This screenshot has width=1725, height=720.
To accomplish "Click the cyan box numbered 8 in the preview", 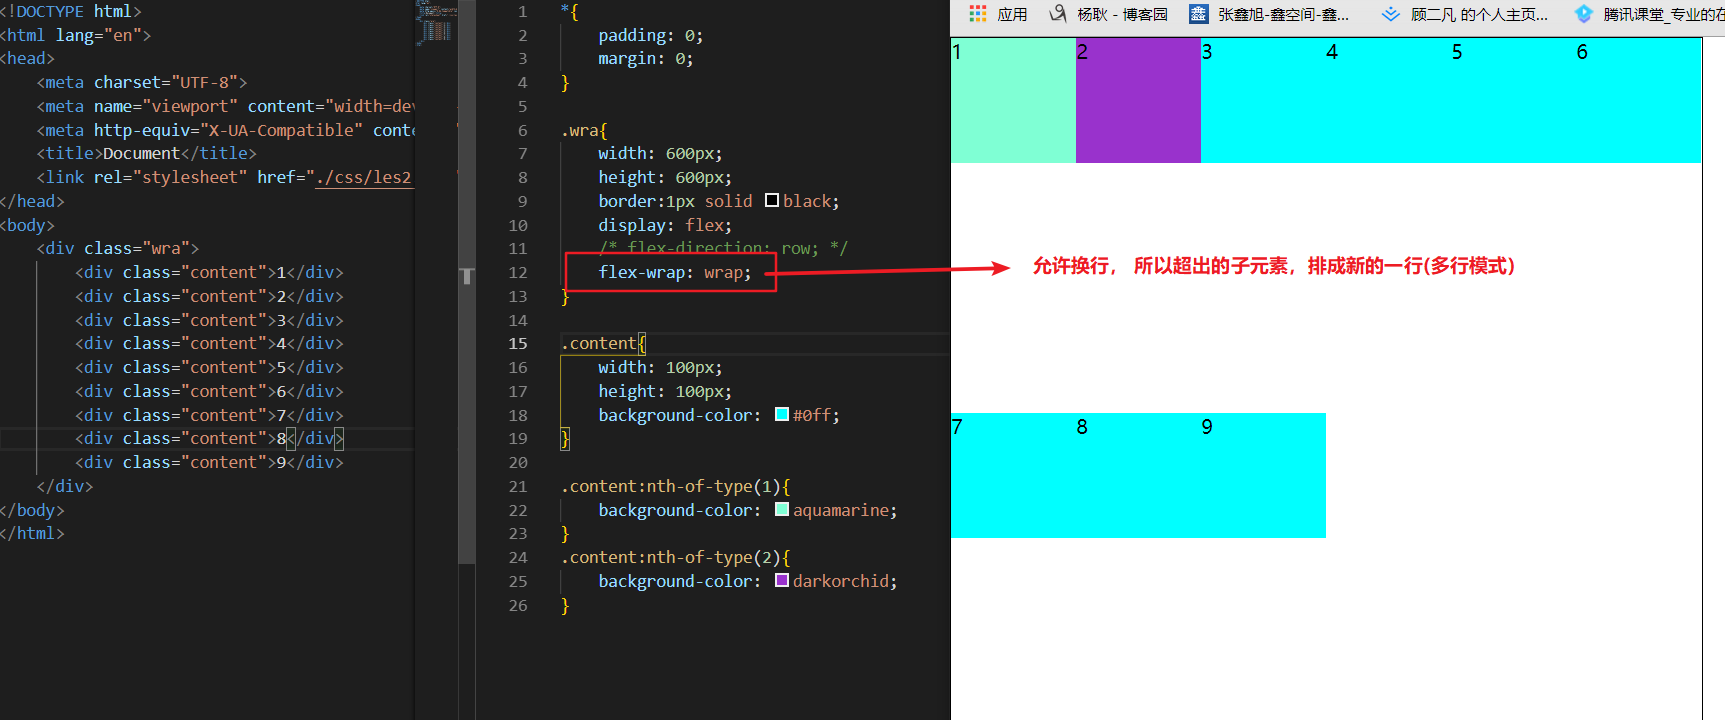I will pos(1138,475).
